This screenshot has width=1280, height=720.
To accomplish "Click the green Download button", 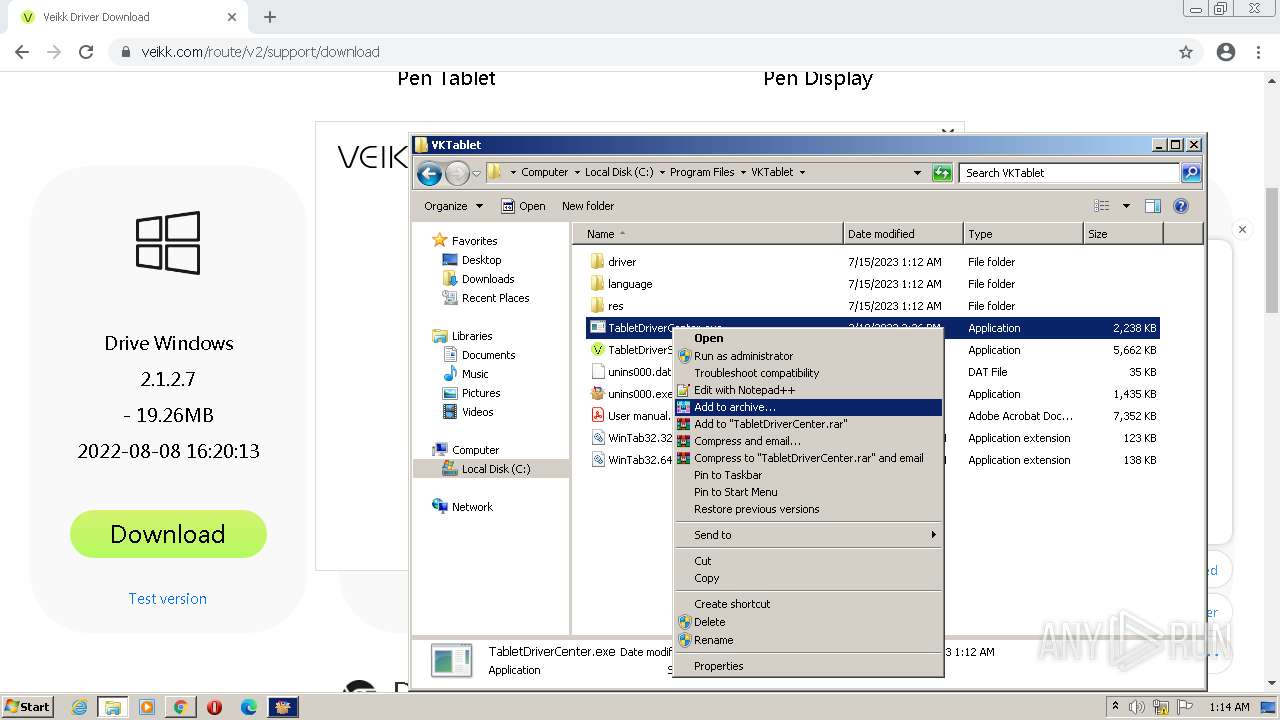I will tap(168, 534).
